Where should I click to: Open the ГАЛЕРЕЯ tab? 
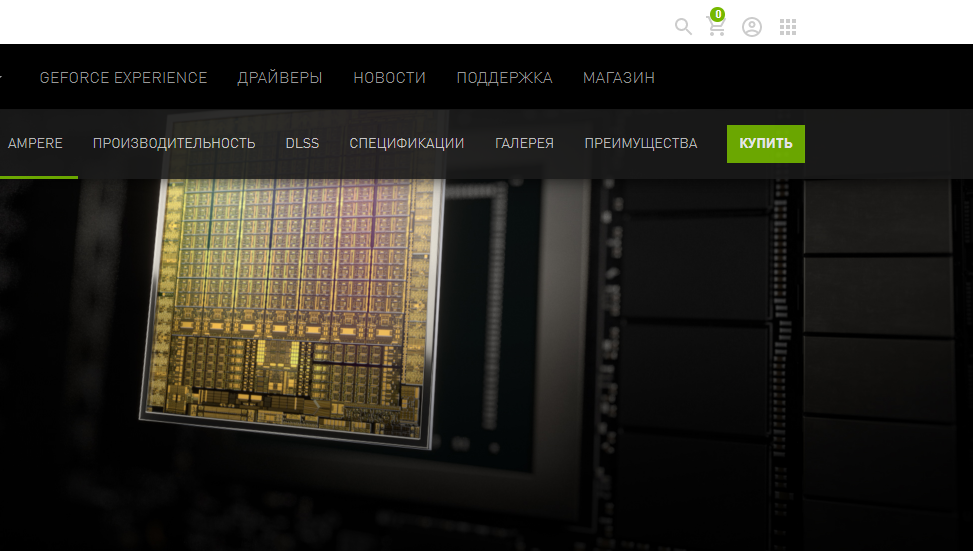[x=524, y=143]
